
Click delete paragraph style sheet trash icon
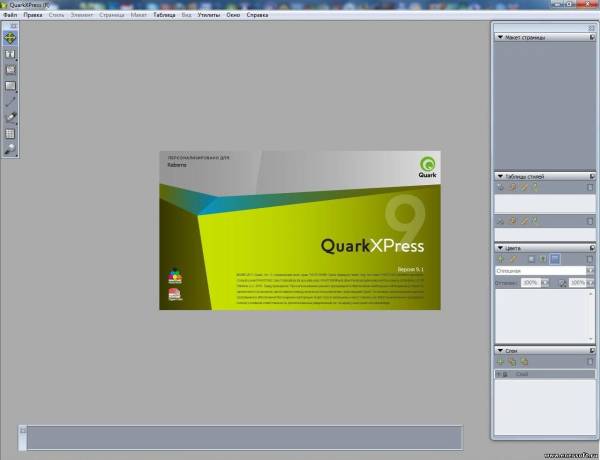click(x=590, y=188)
